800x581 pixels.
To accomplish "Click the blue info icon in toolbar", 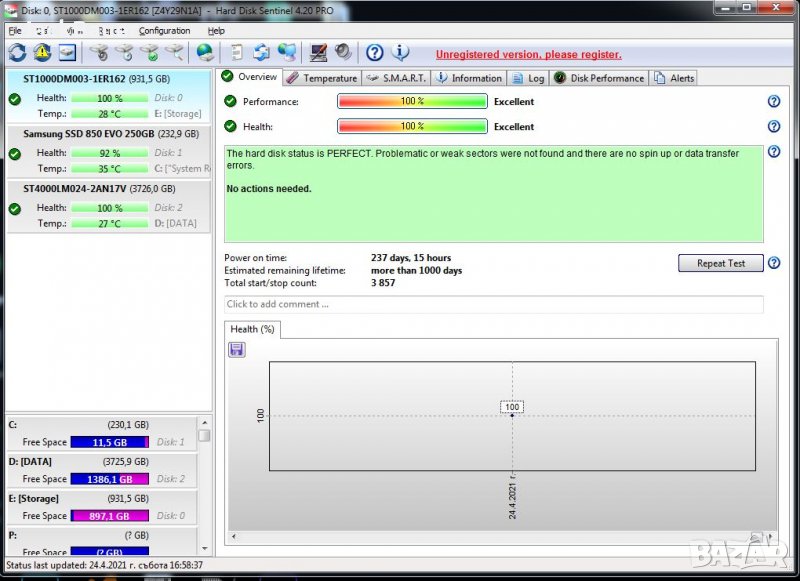I will tap(400, 53).
